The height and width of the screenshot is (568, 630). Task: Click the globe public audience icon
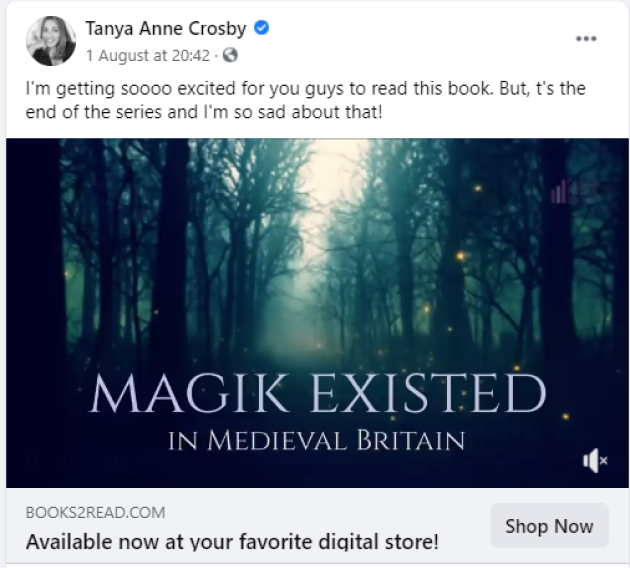(230, 55)
